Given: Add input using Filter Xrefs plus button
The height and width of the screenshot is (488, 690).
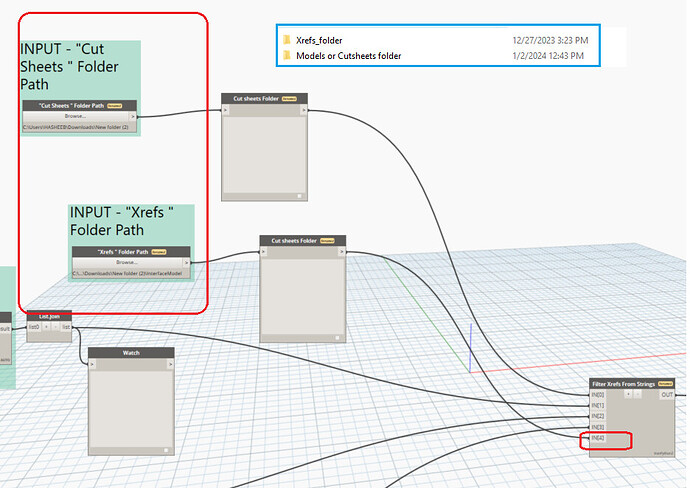Looking at the screenshot, I should click(x=628, y=394).
